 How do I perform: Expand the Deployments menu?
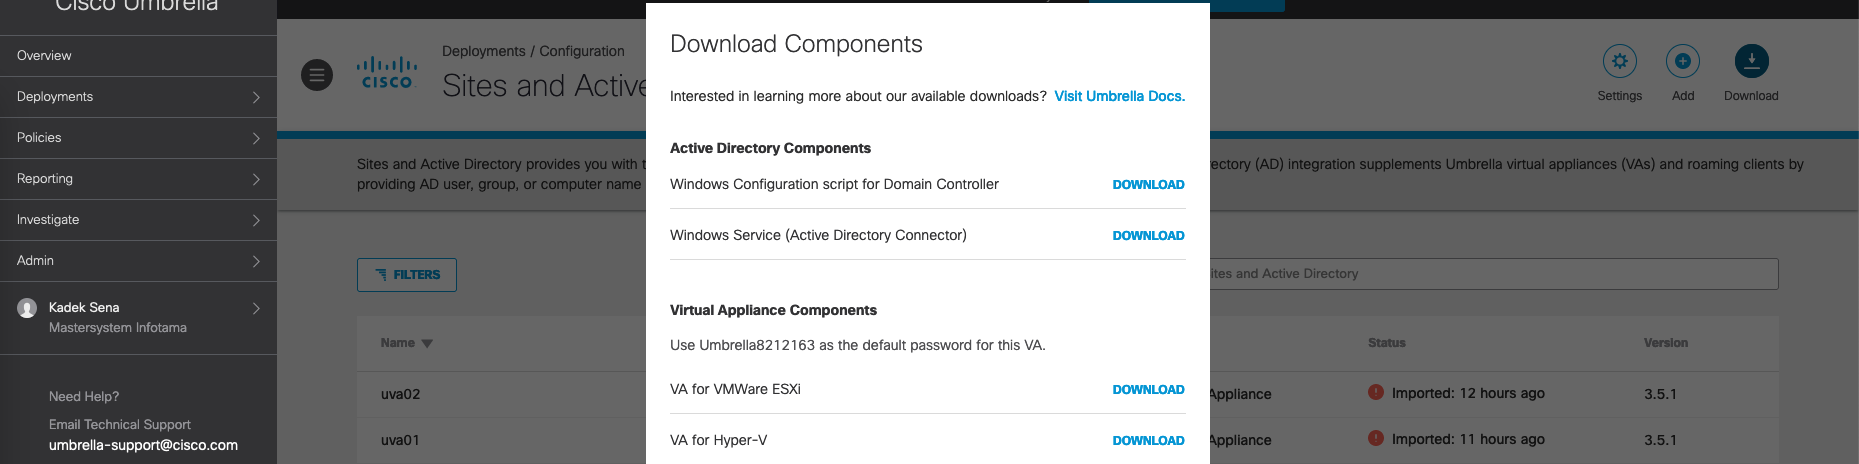(x=138, y=97)
